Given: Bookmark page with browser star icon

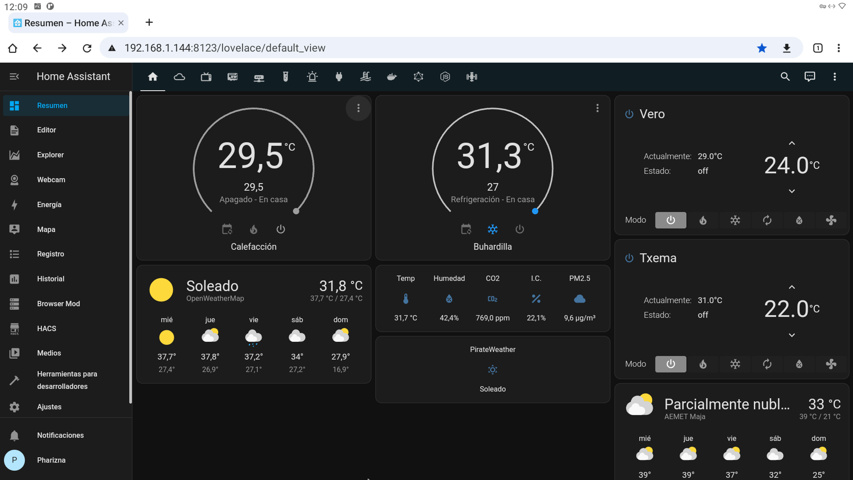Looking at the screenshot, I should [x=762, y=48].
